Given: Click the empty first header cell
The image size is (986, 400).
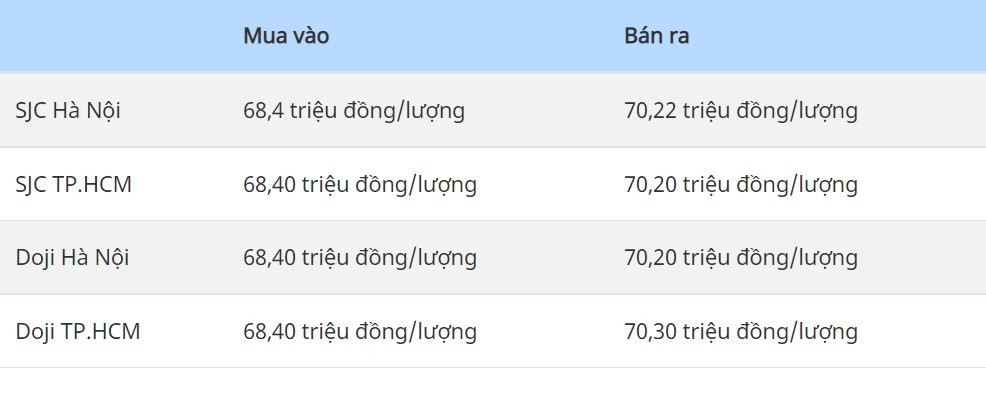Looking at the screenshot, I should tap(110, 36).
